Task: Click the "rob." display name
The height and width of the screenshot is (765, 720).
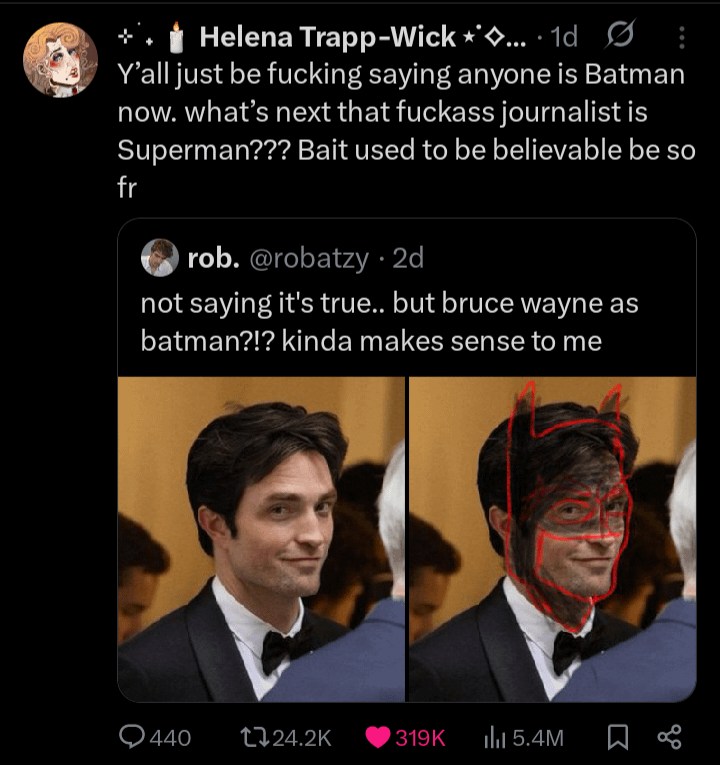Action: click(x=212, y=259)
